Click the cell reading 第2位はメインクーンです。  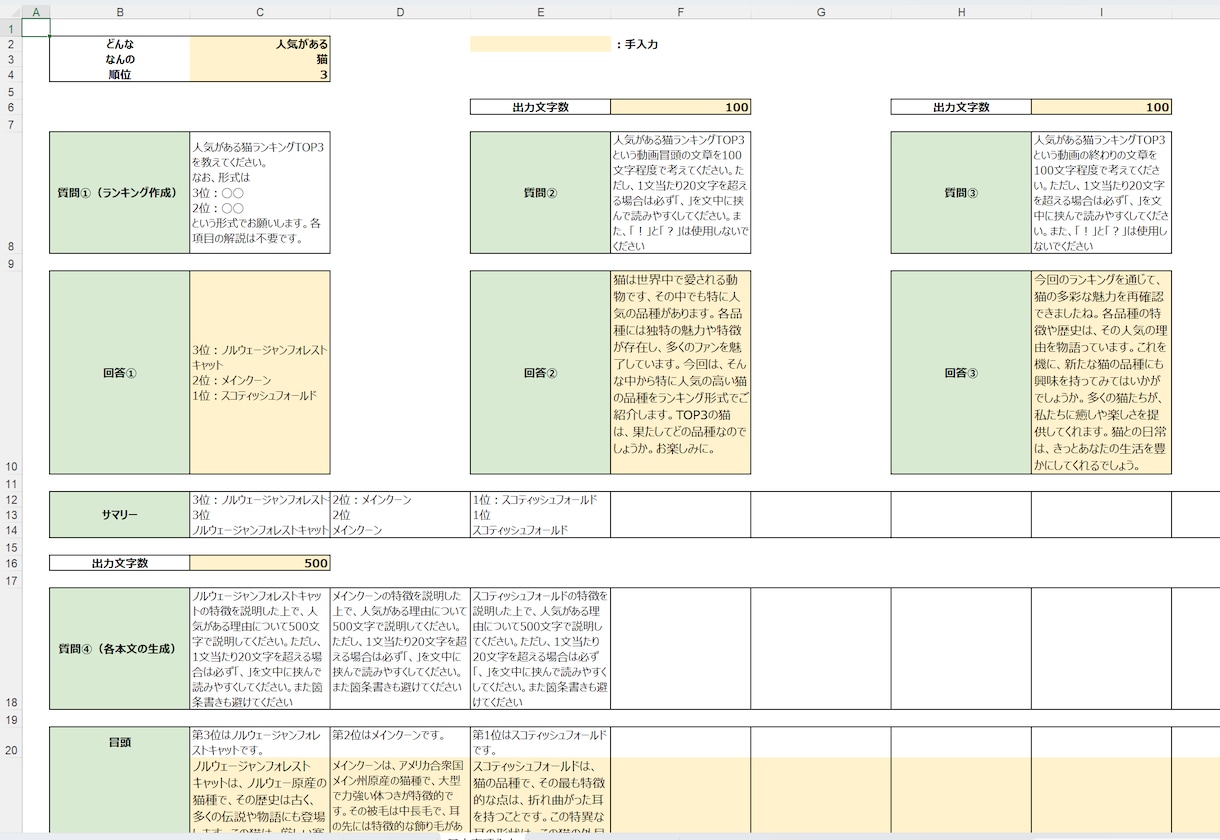(x=400, y=742)
